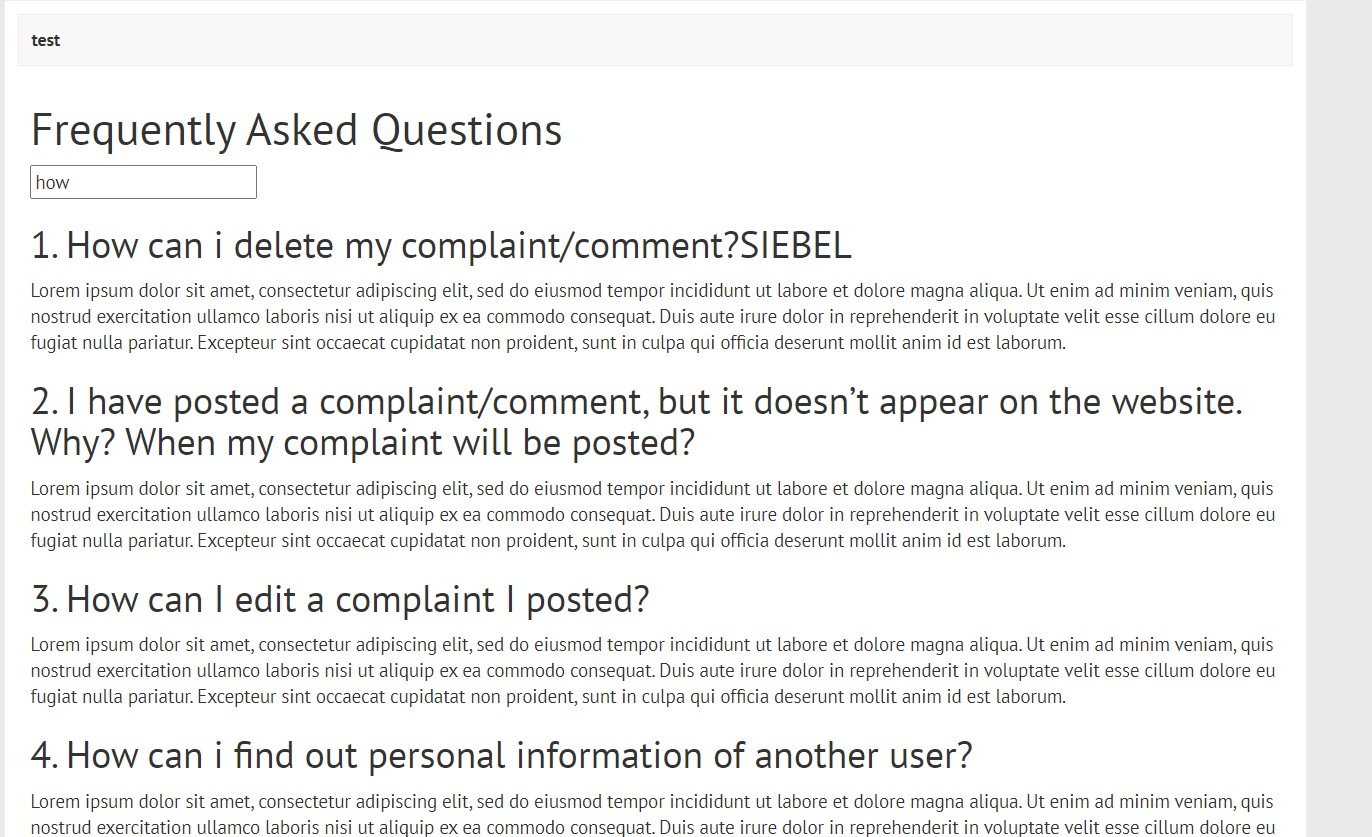Open the question about another user's personal information
Image resolution: width=1372 pixels, height=837 pixels.
point(501,755)
